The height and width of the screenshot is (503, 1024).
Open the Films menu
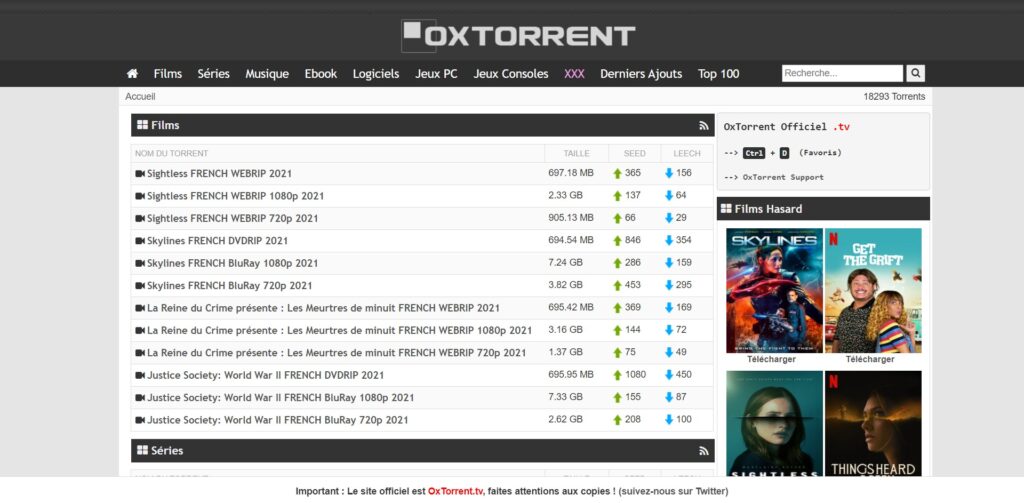(x=168, y=74)
